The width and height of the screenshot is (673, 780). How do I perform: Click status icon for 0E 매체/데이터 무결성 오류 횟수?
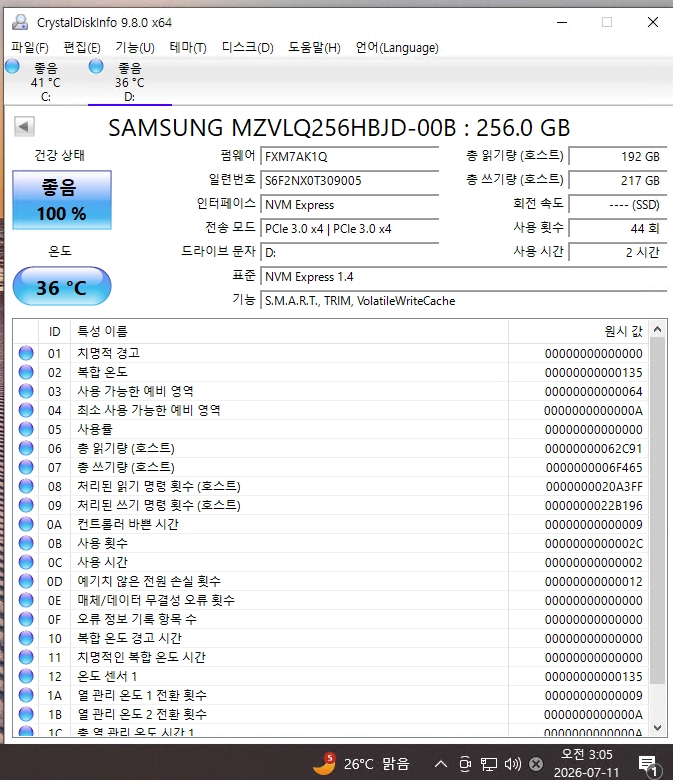[x=26, y=600]
